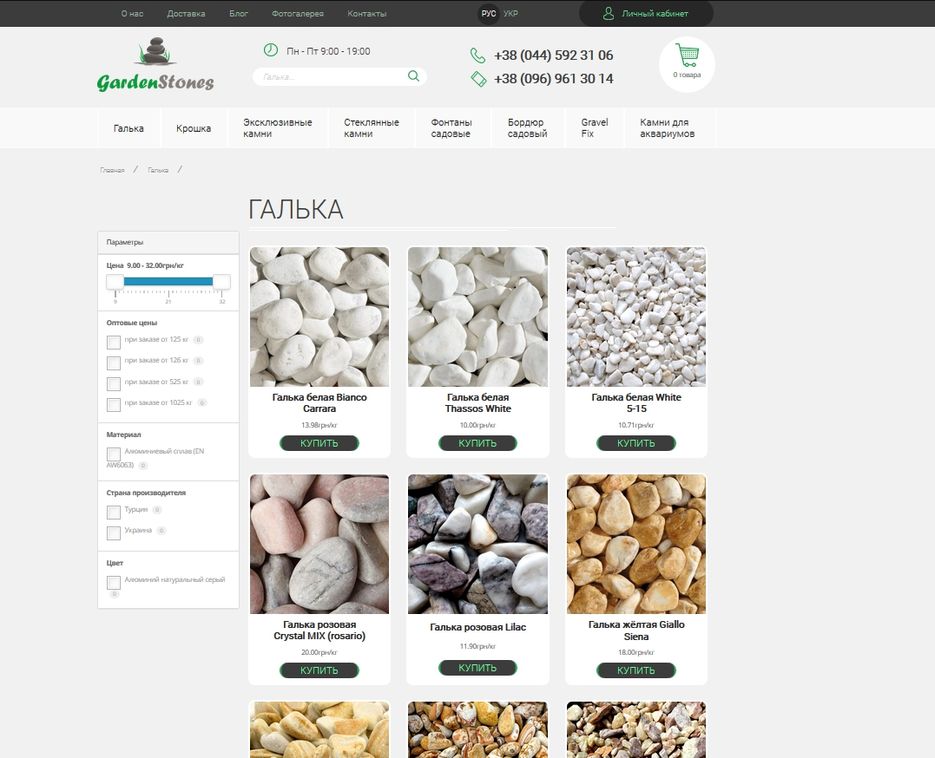Image resolution: width=935 pixels, height=758 pixels.
Task: Enable the 'при заказе от 525 кг' filter
Action: point(114,383)
